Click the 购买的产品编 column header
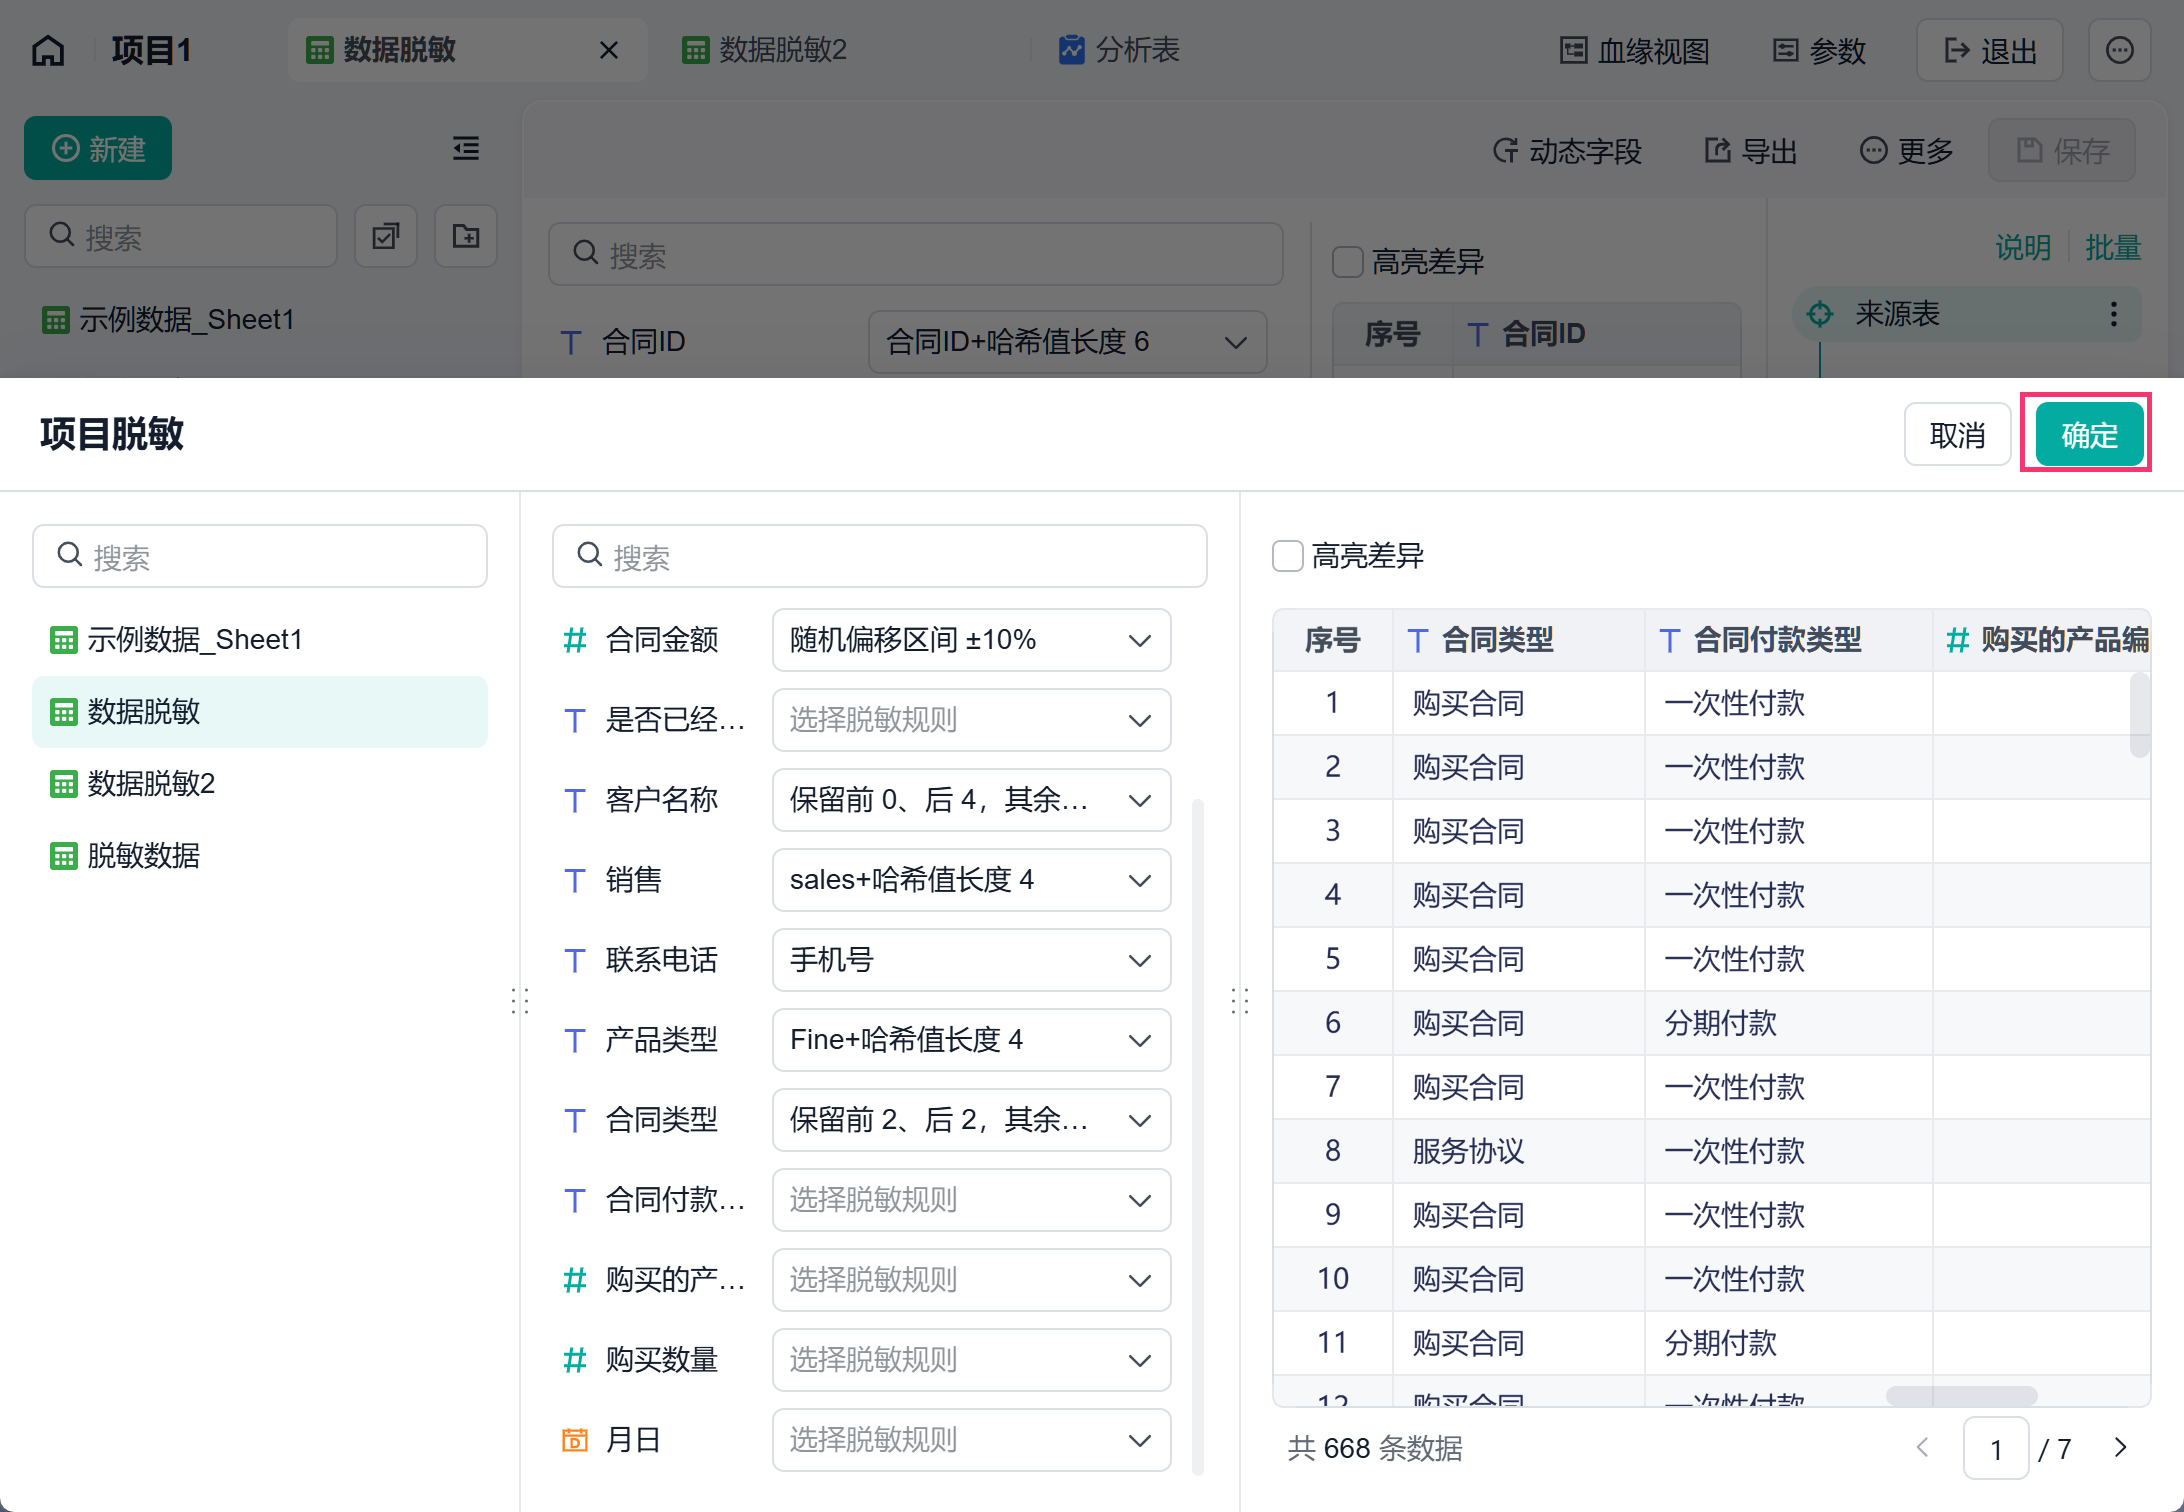The image size is (2184, 1512). click(2042, 640)
